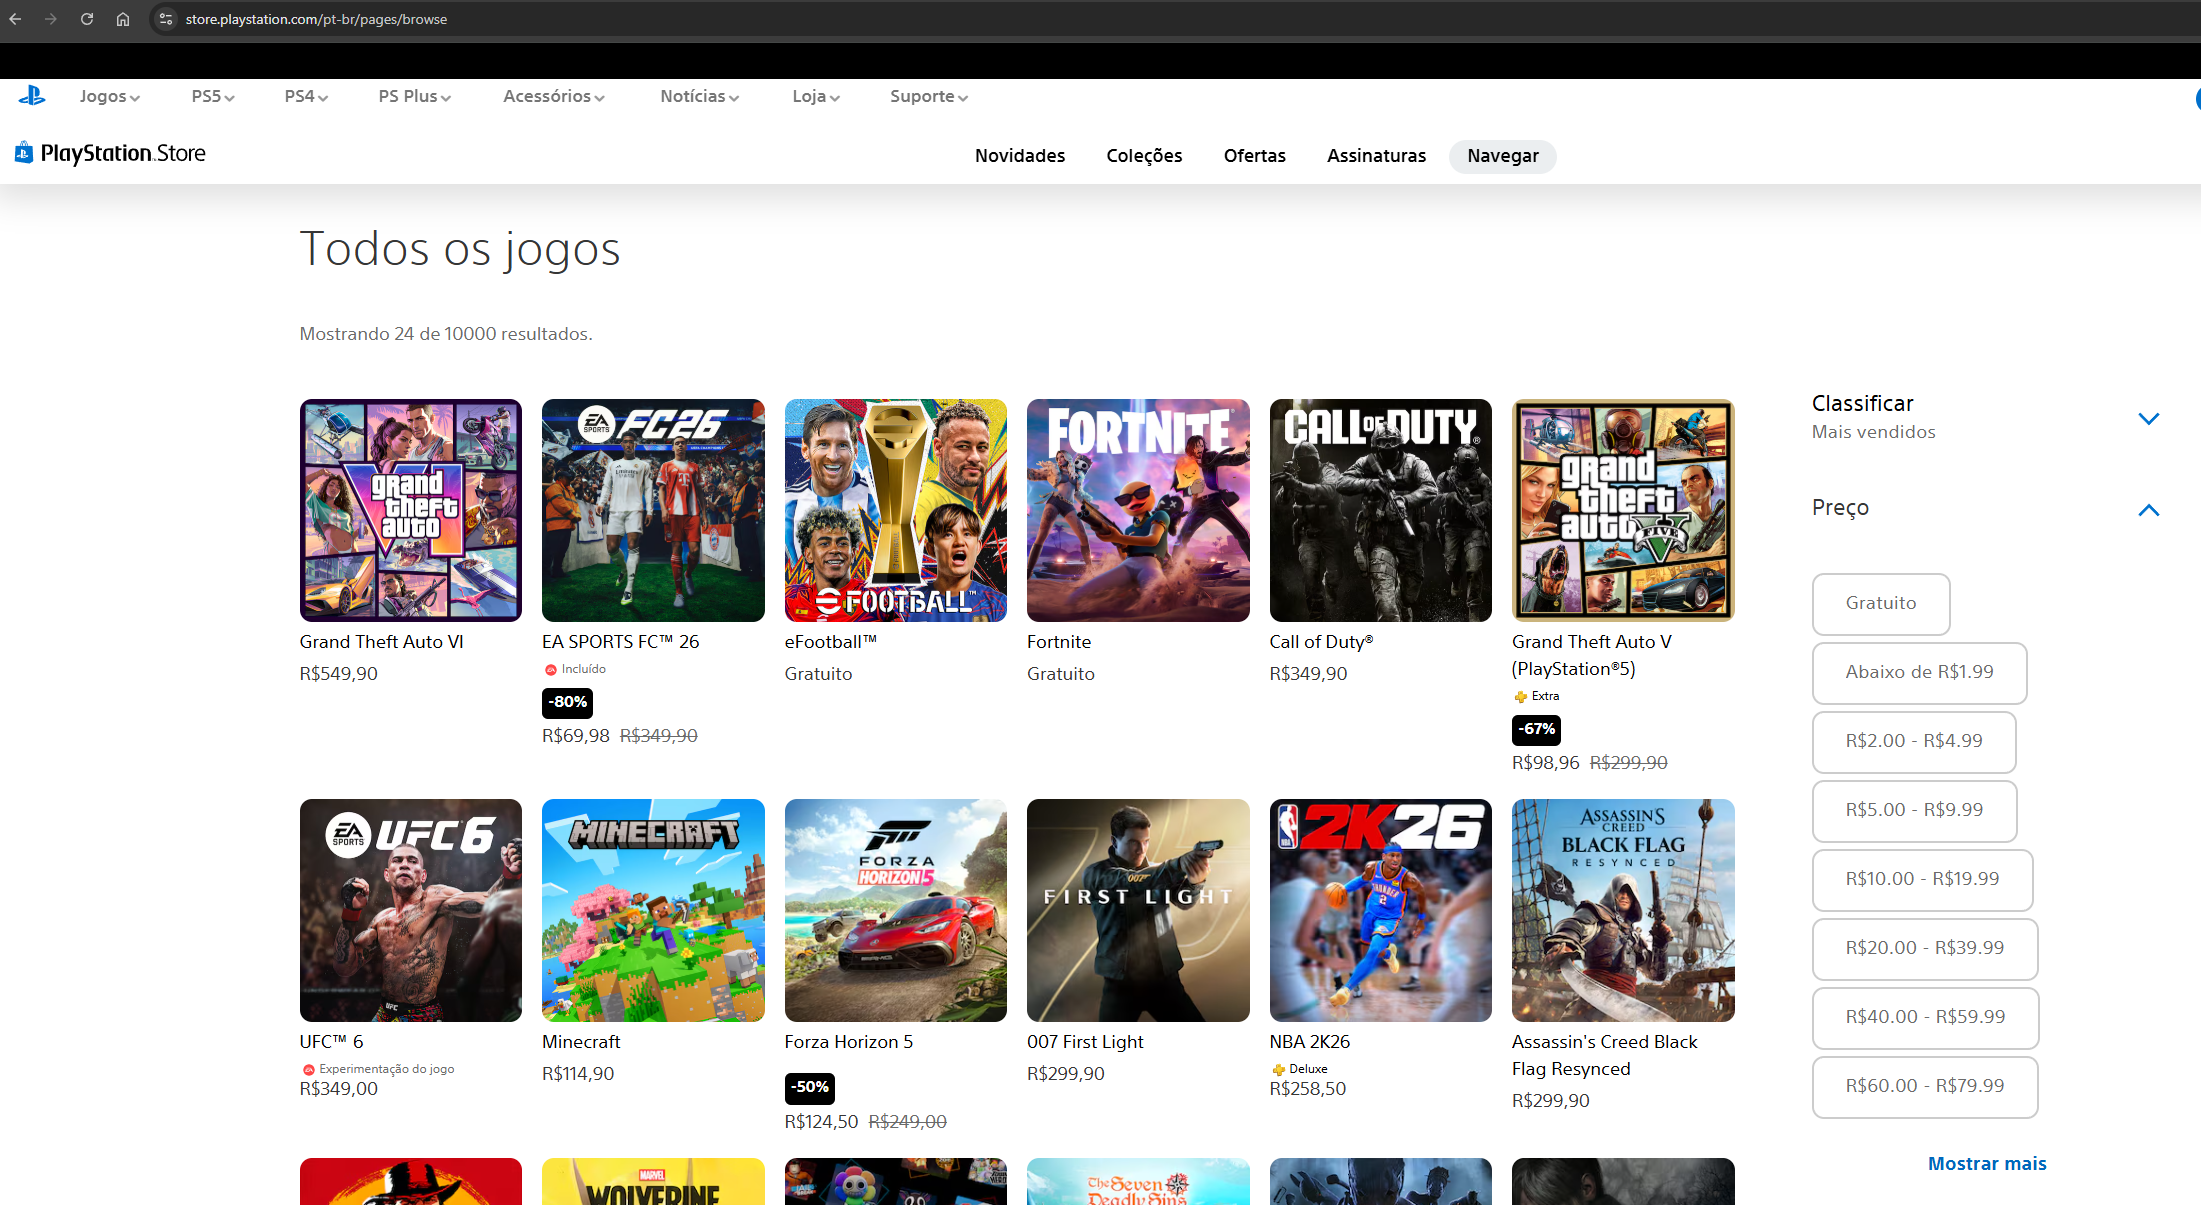Click the browser home icon
Image resolution: width=2201 pixels, height=1205 pixels.
[x=123, y=19]
